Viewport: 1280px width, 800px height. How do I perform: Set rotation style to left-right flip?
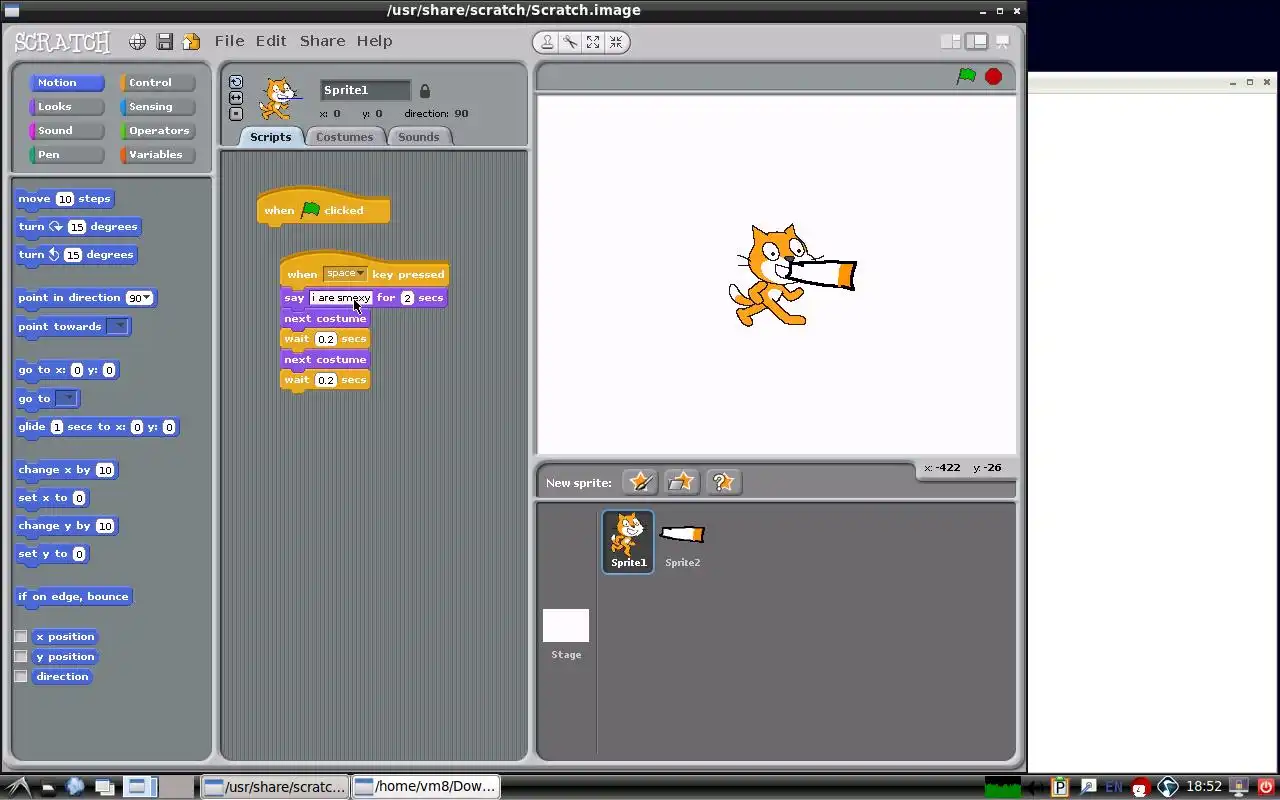point(236,98)
